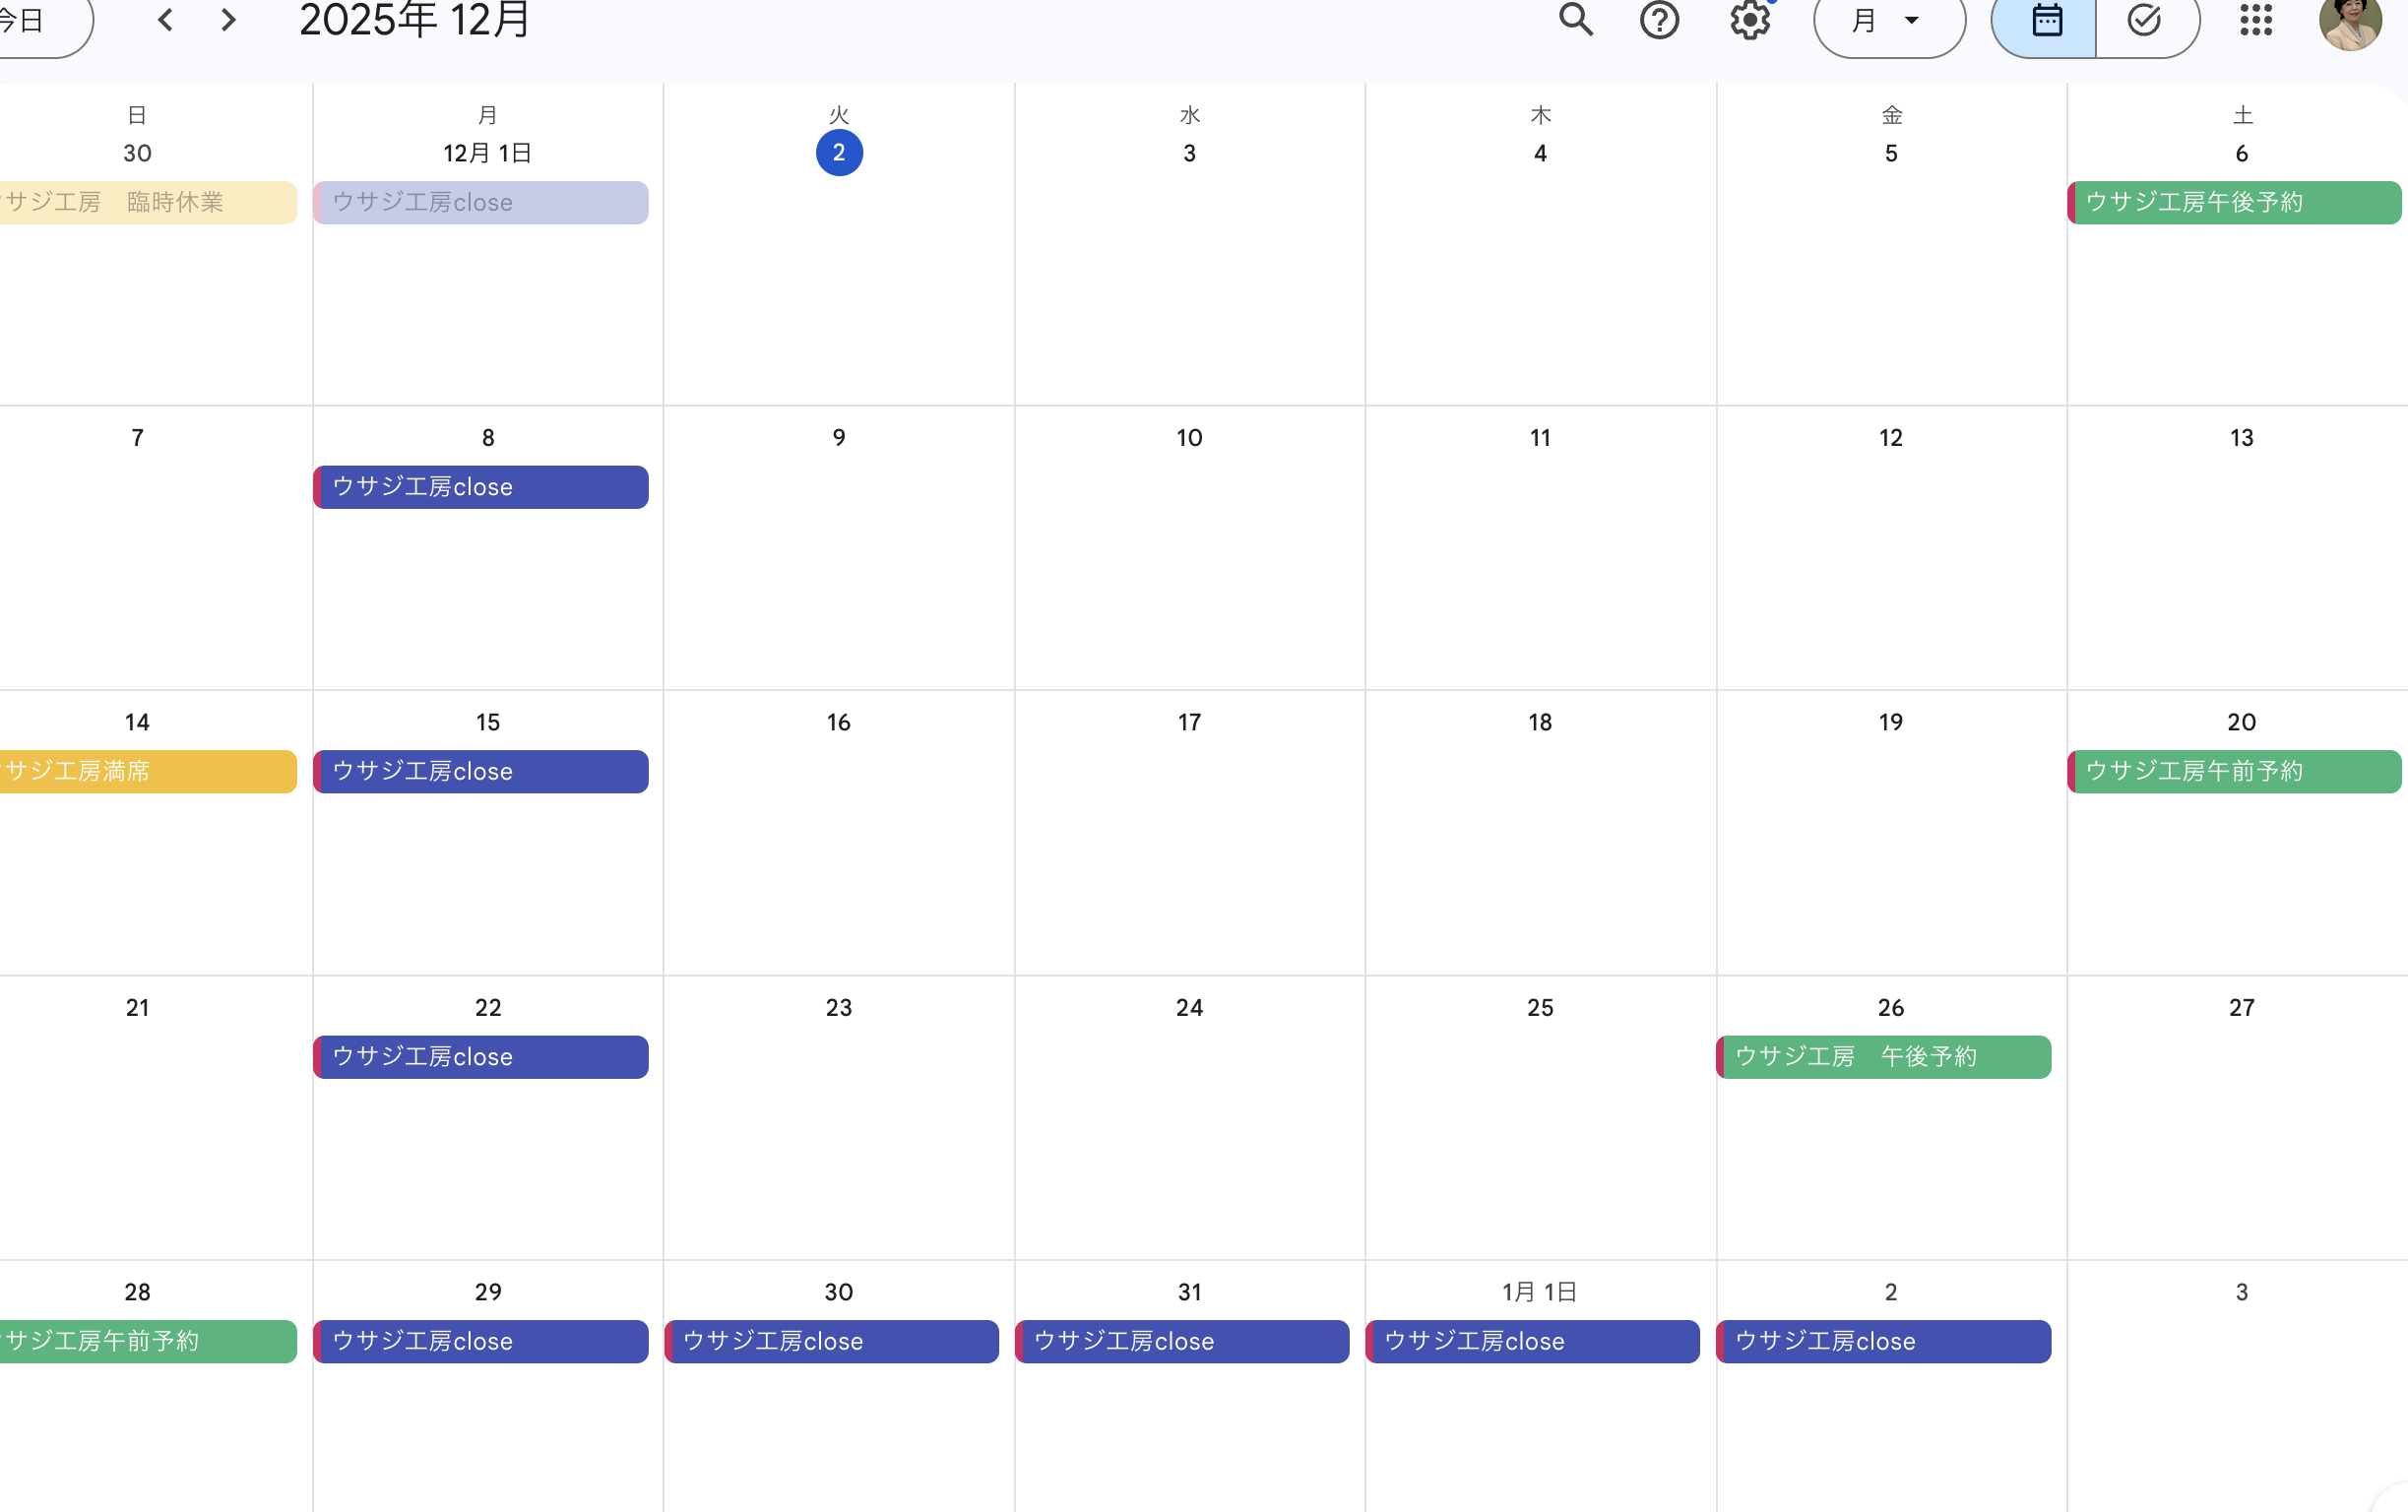Open ウサジ工房午後予約 event on December 6
2408x1512 pixels.
click(x=2234, y=202)
